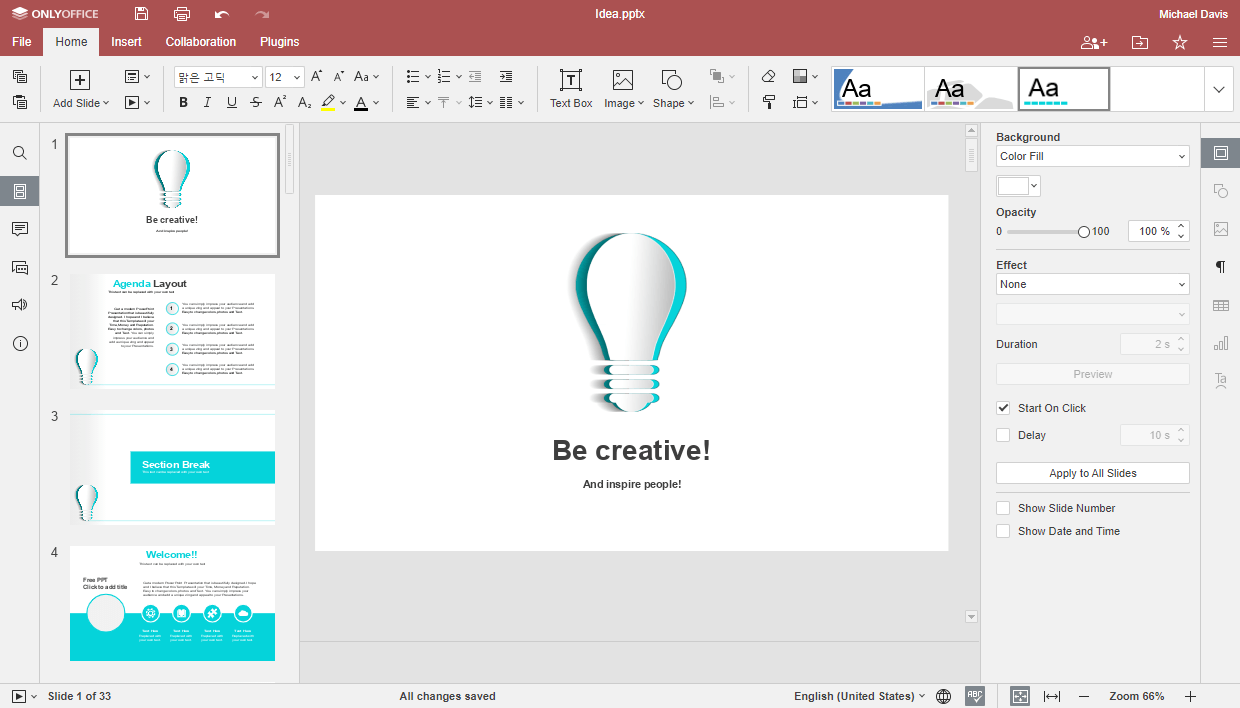Click the Print icon in title bar

tap(181, 14)
